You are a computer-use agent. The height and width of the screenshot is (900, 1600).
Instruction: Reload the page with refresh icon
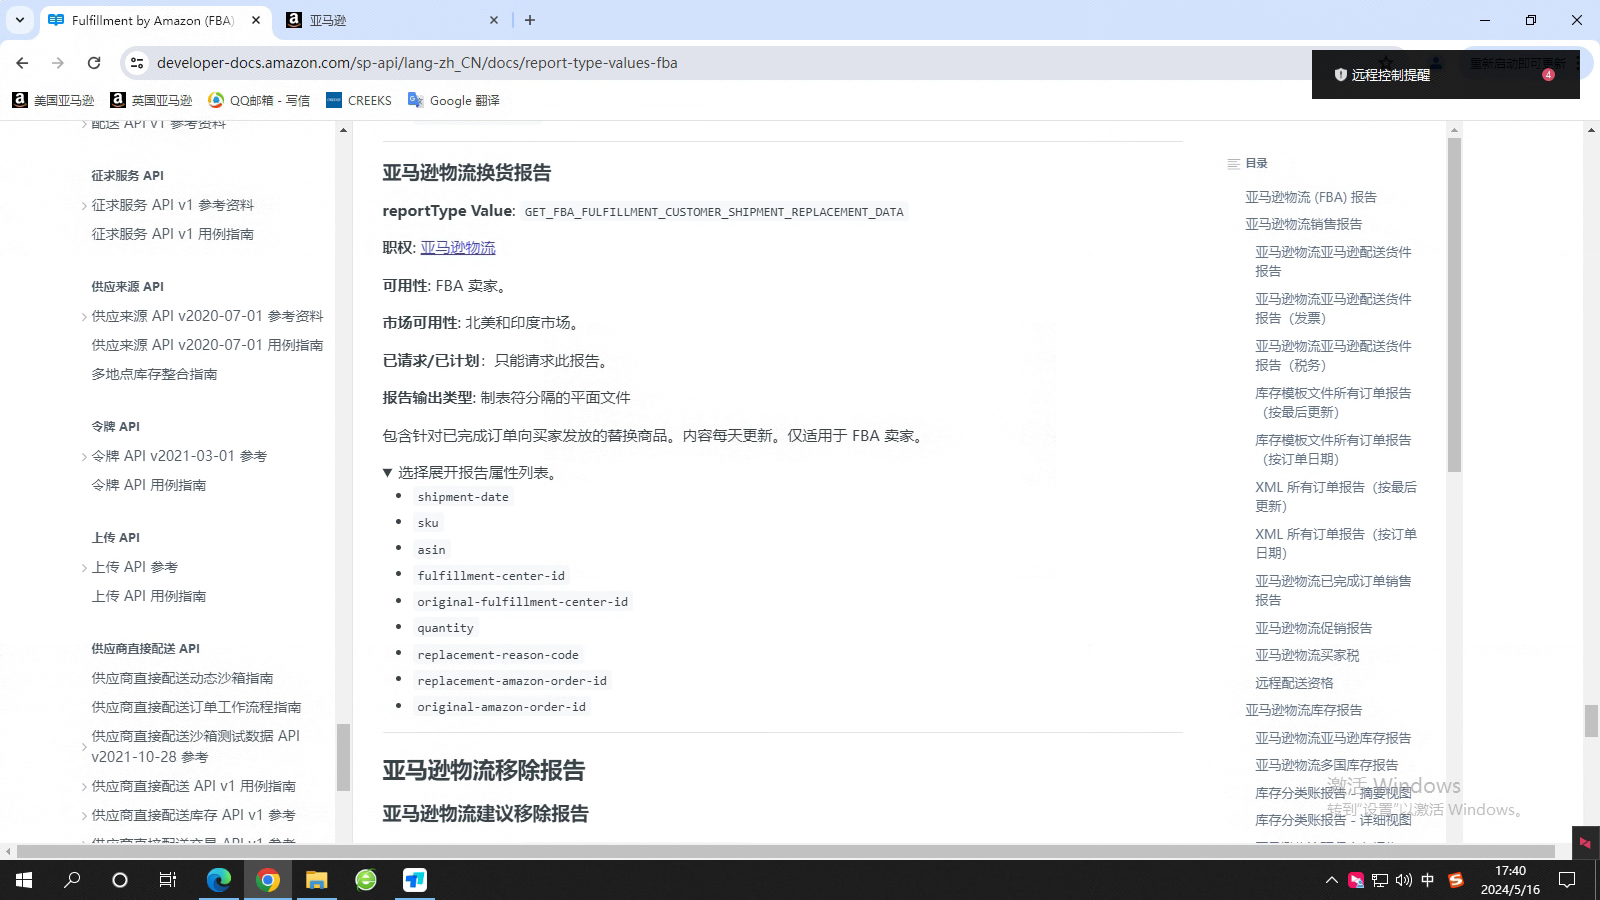coord(94,62)
